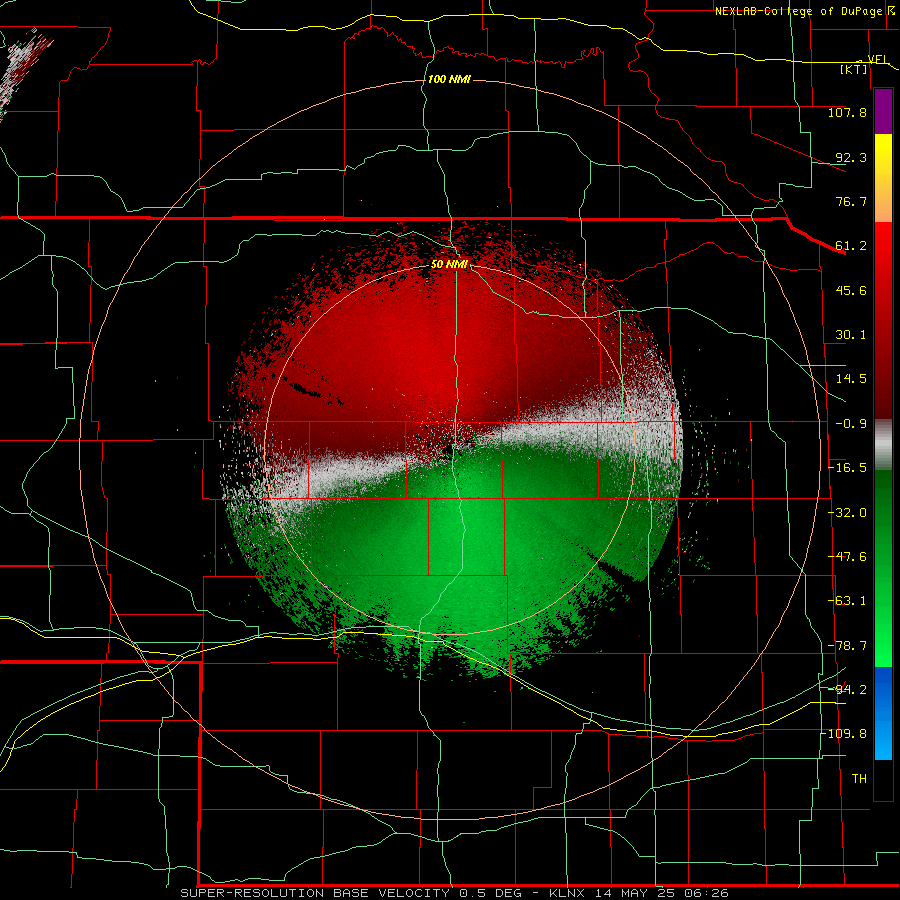Viewport: 900px width, 900px height.
Task: Click the -63.1 velocity scale label
Action: (x=847, y=601)
